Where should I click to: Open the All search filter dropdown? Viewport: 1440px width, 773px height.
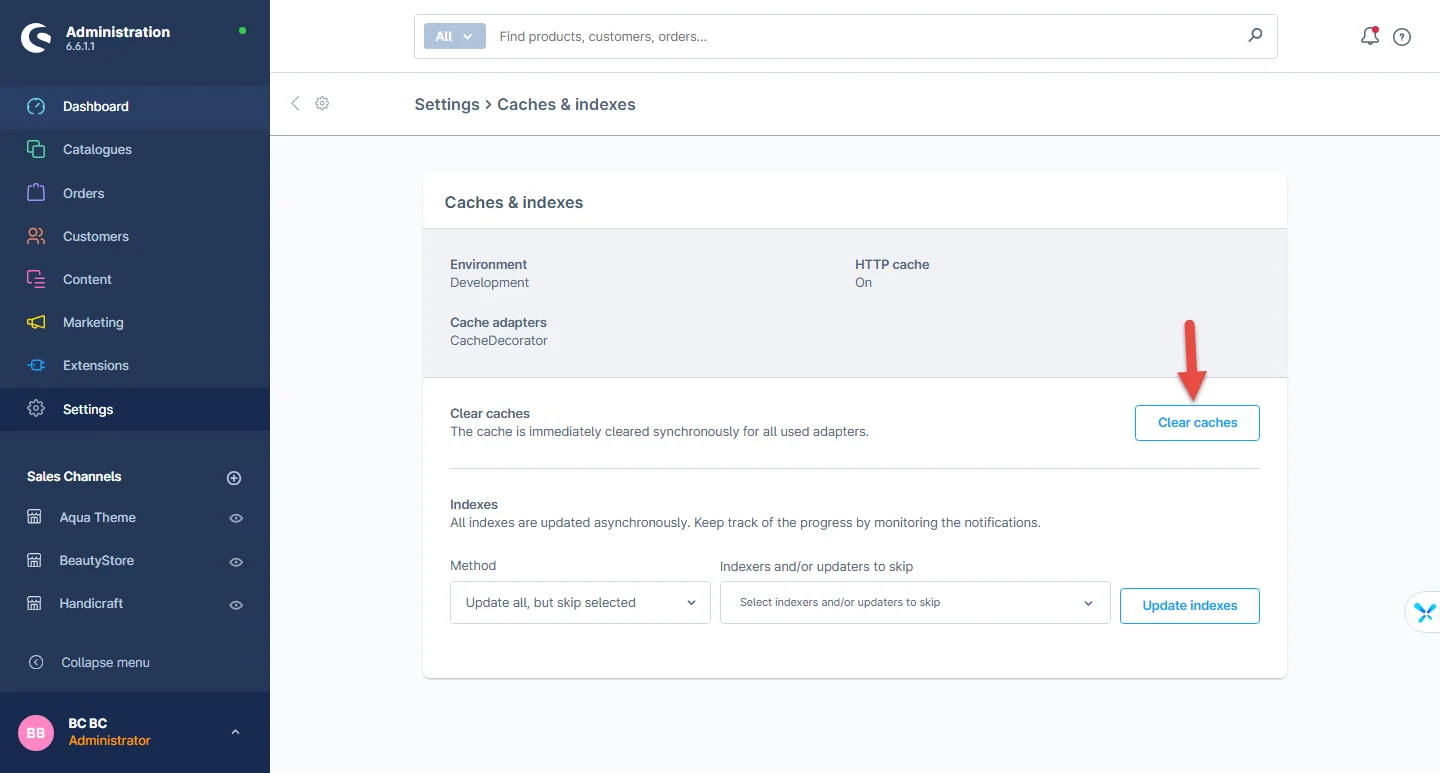(454, 36)
